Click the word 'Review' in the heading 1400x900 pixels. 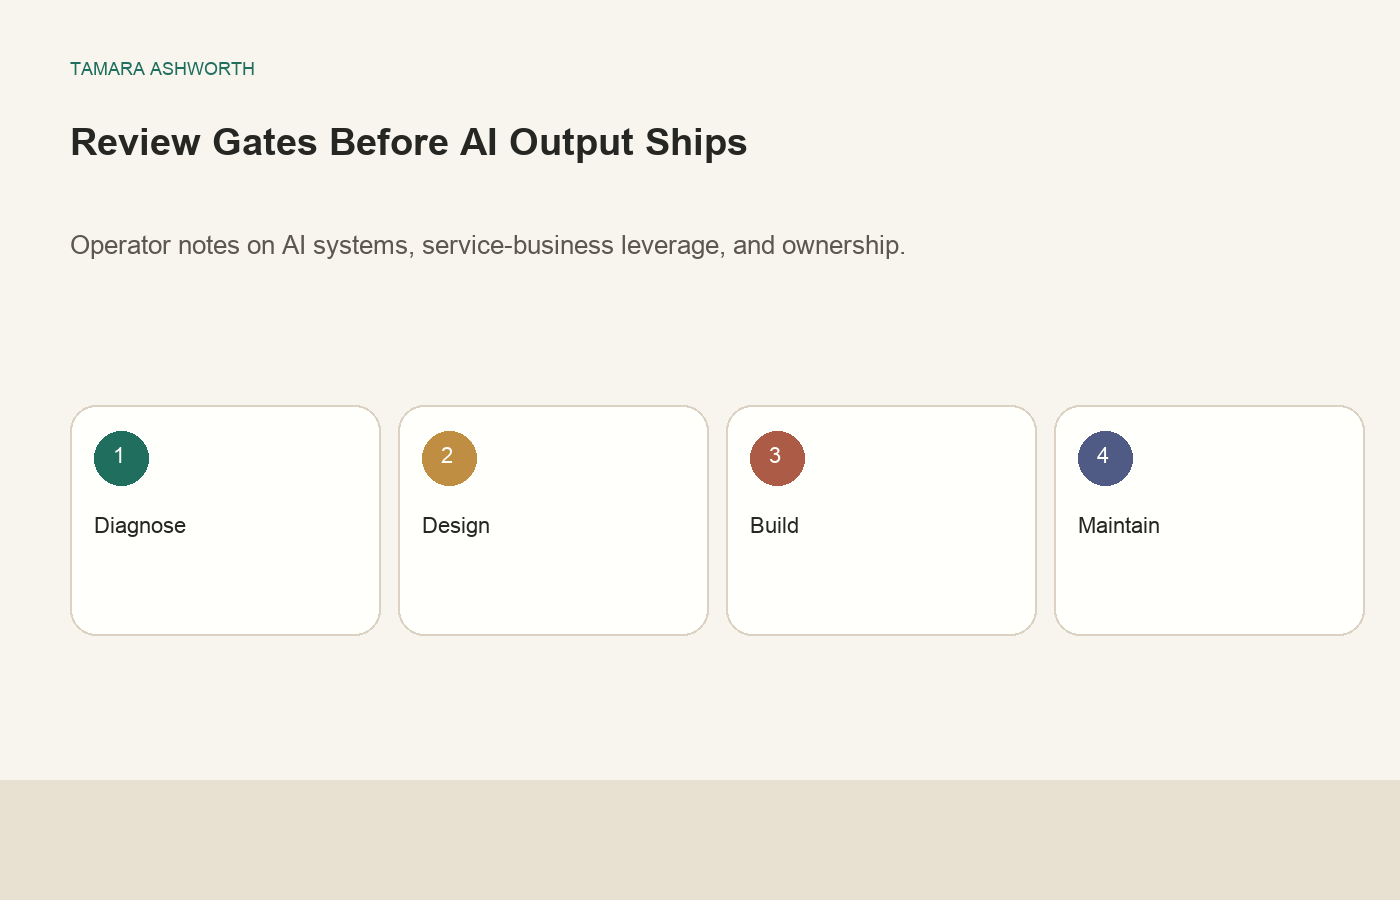pyautogui.click(x=136, y=142)
